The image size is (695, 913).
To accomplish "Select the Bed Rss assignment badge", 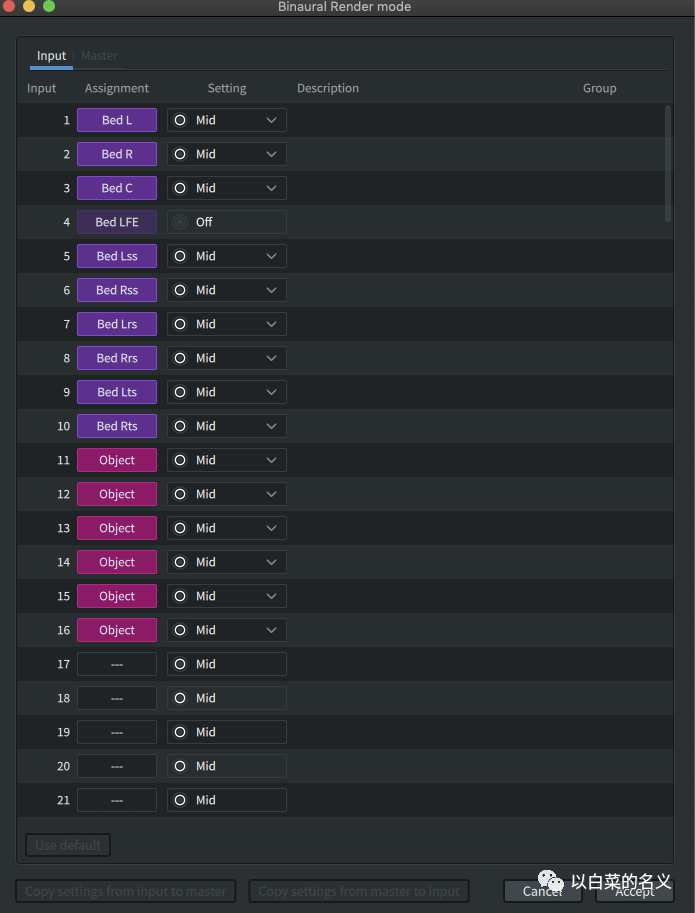I will coord(117,290).
